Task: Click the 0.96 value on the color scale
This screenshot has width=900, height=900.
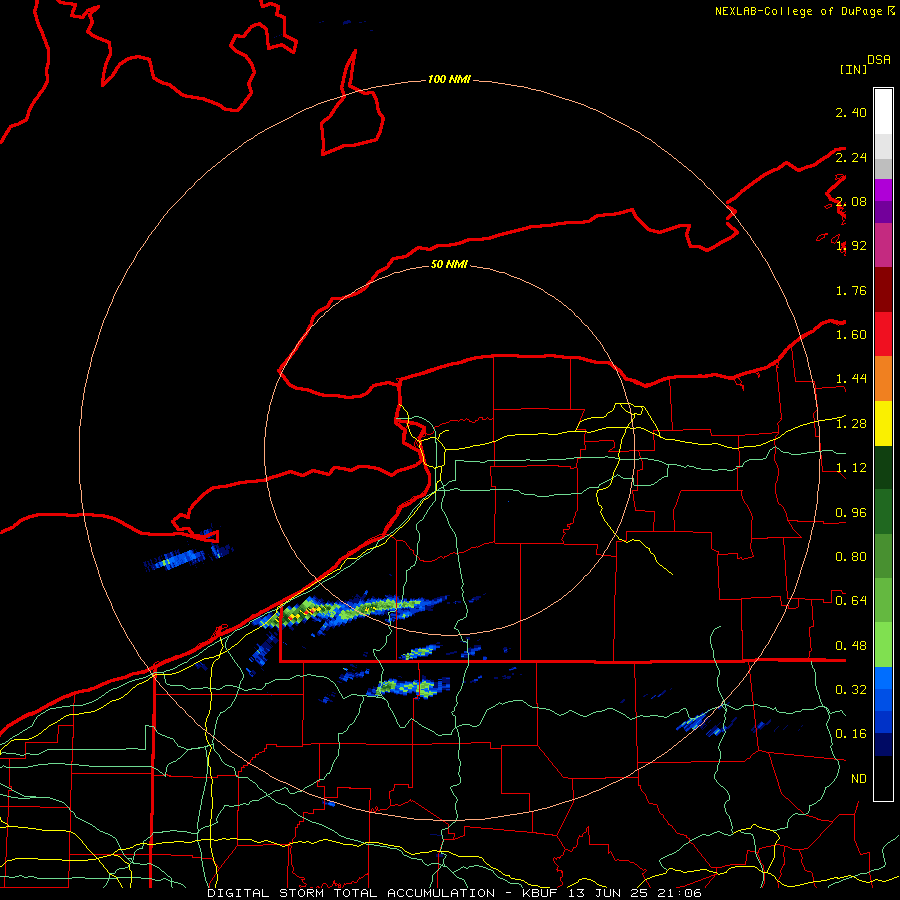Action: [851, 513]
